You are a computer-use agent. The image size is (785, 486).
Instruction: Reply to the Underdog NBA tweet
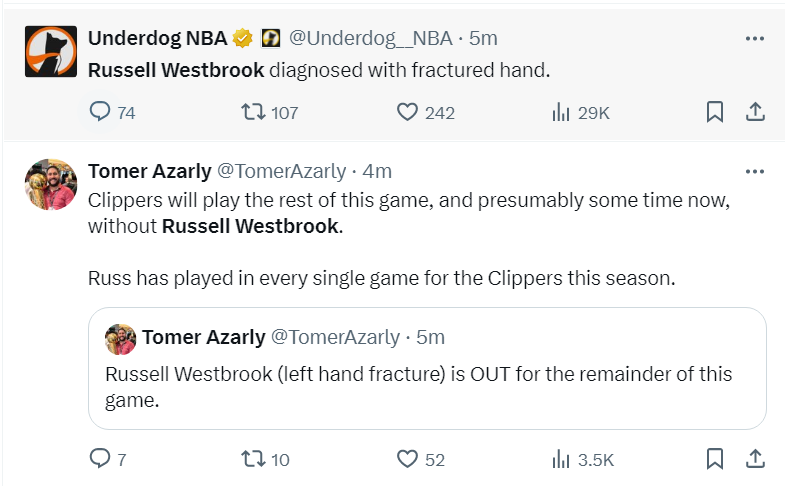pyautogui.click(x=100, y=113)
